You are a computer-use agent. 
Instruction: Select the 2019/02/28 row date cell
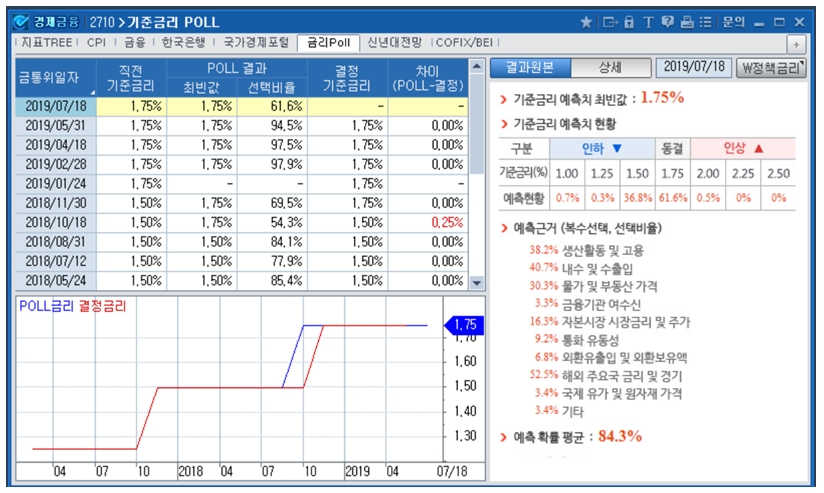click(56, 165)
